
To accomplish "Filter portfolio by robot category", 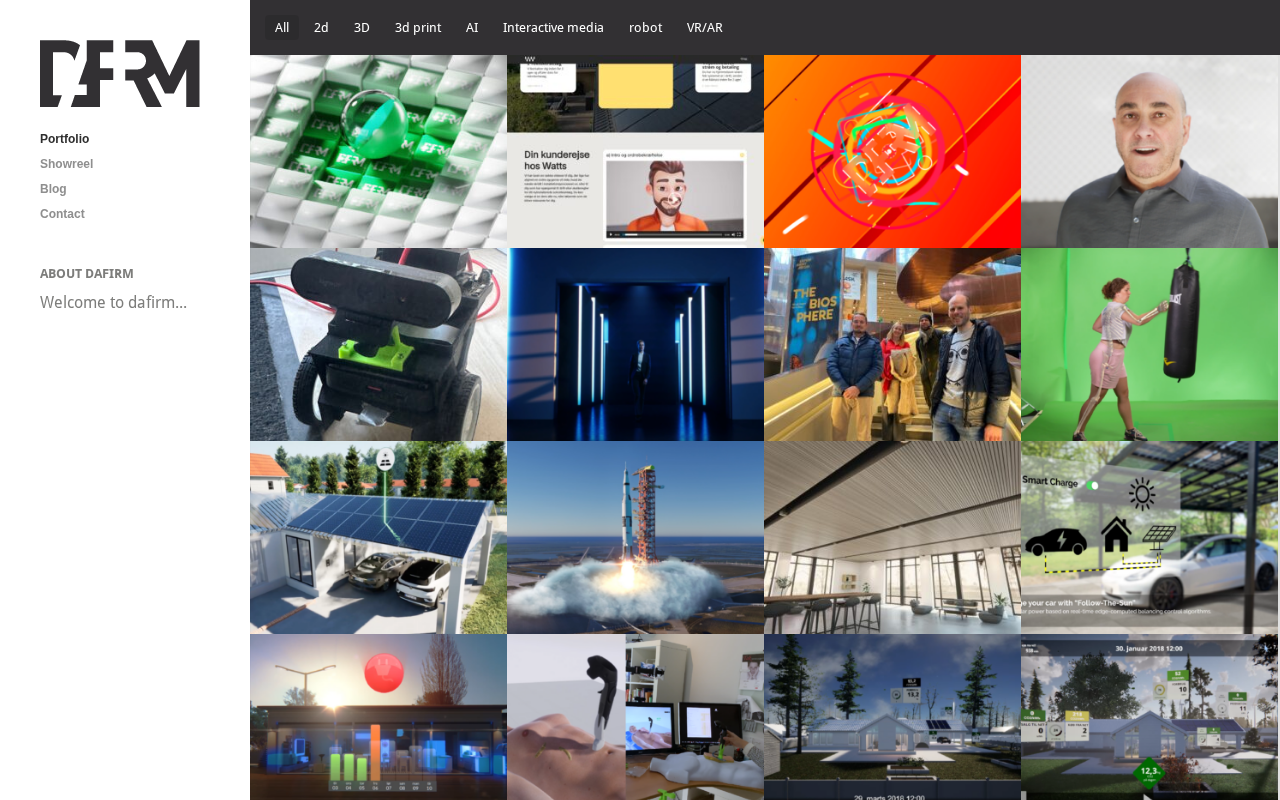I will pyautogui.click(x=645, y=28).
